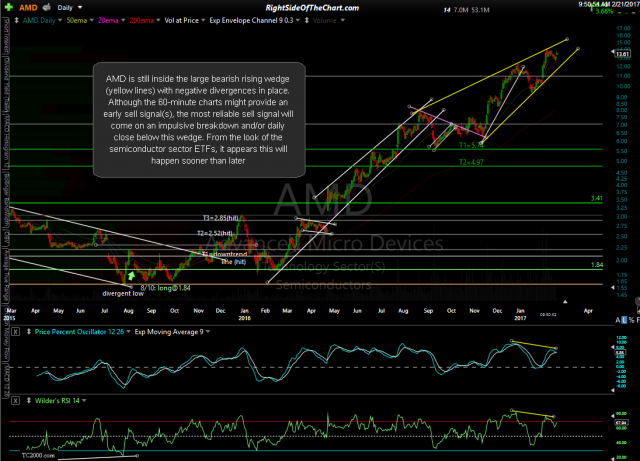Click the white up-triangle marker above time axis

tap(565, 302)
